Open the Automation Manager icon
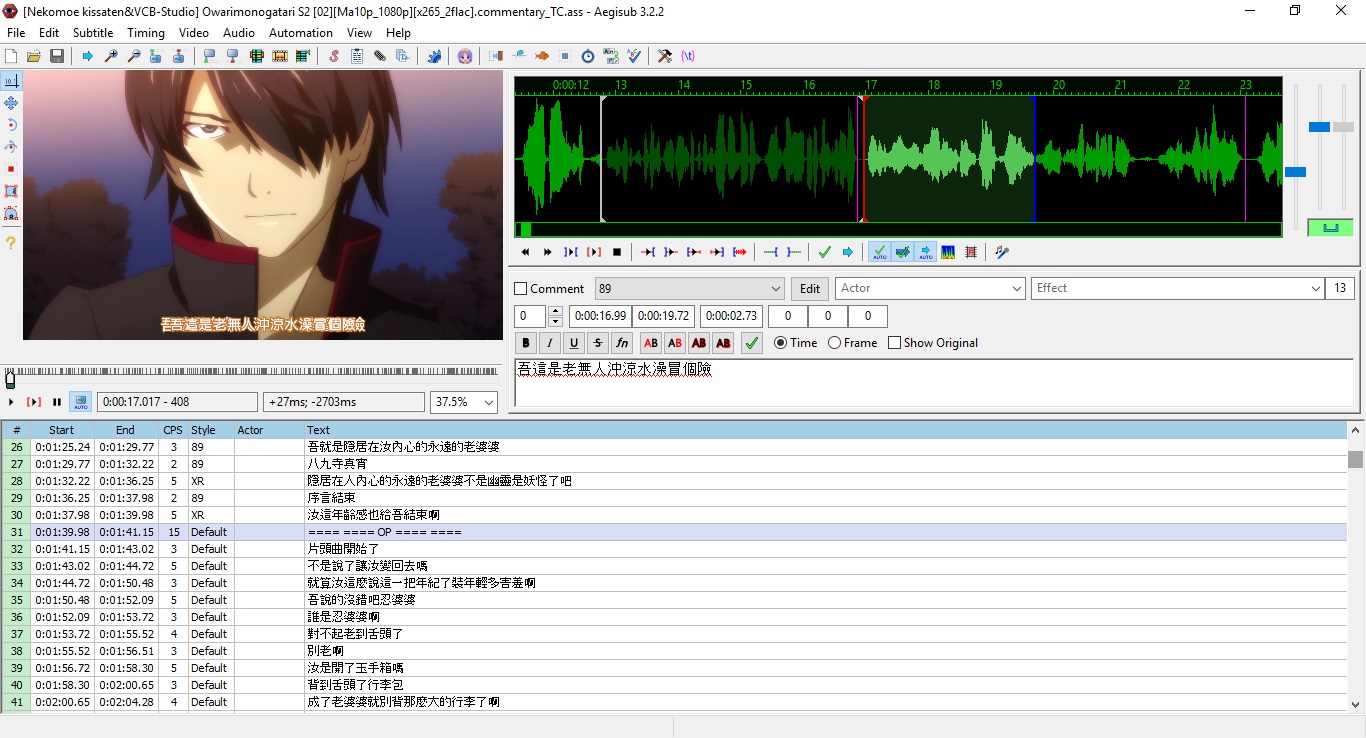The image size is (1366, 738). tap(434, 56)
